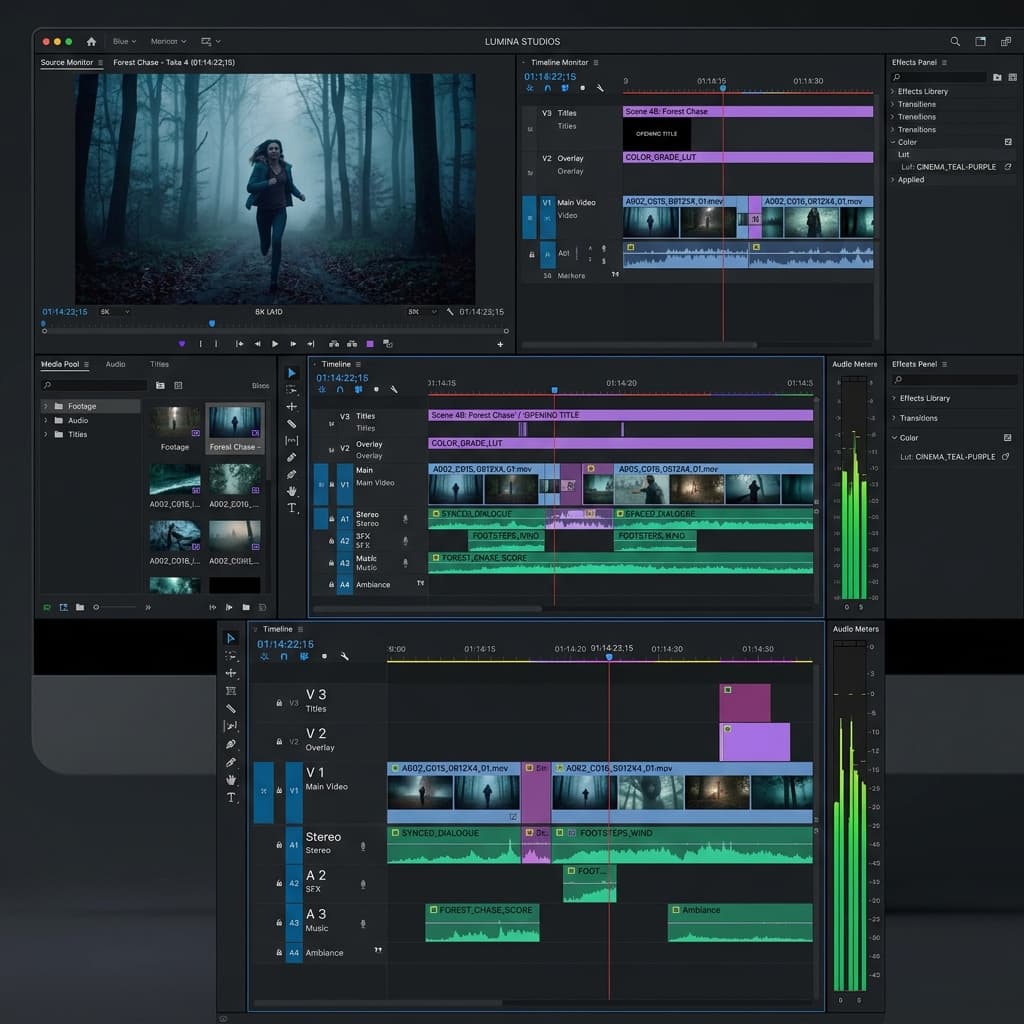Click the insert edit icon in Source Monitor transport
The height and width of the screenshot is (1024, 1024).
(334, 344)
